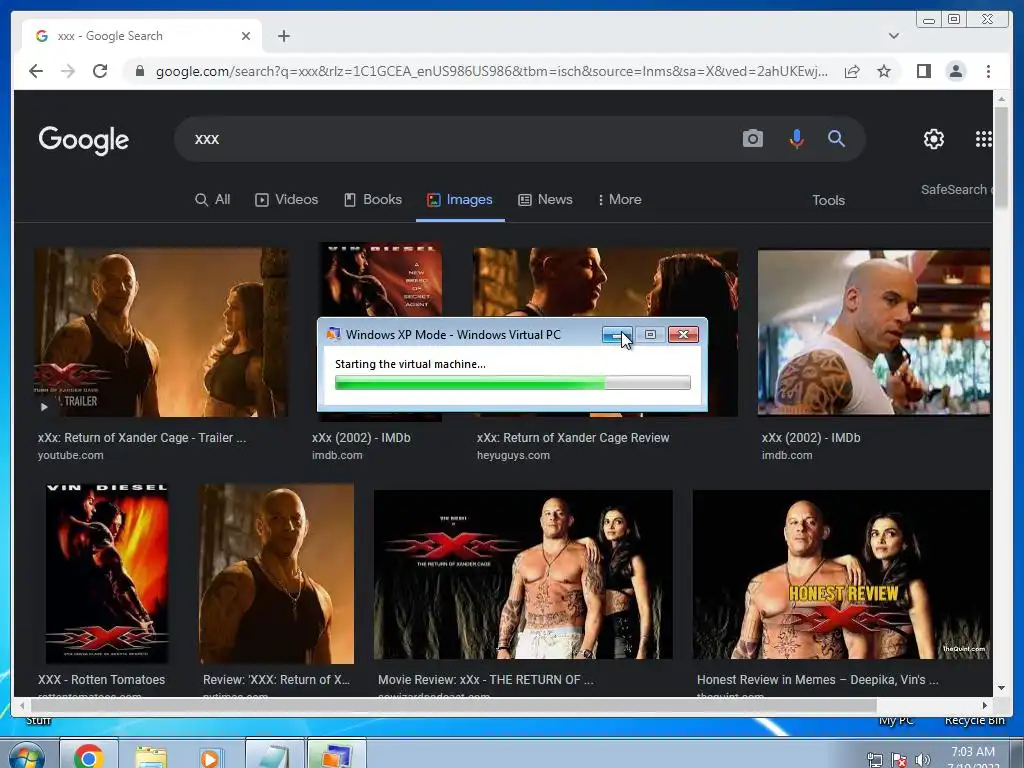Share this page using the share icon

click(852, 71)
